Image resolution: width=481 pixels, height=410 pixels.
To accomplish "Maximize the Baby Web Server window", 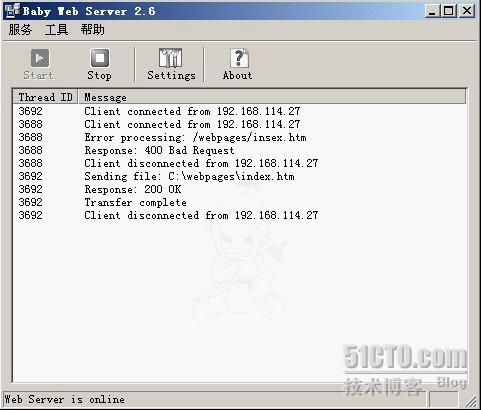I will pos(449,11).
